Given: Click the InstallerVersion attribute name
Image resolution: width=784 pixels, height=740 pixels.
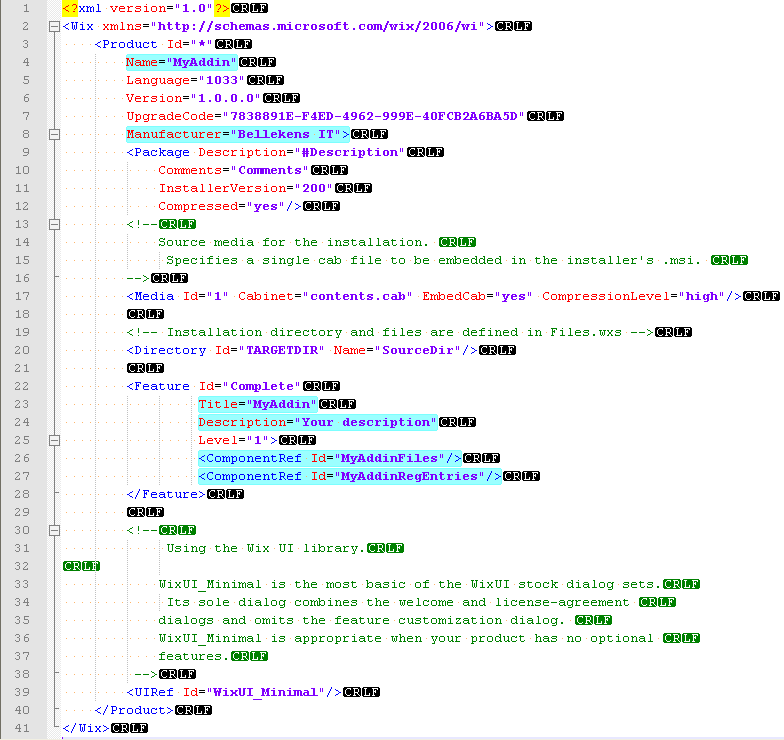Looking at the screenshot, I should pos(222,188).
